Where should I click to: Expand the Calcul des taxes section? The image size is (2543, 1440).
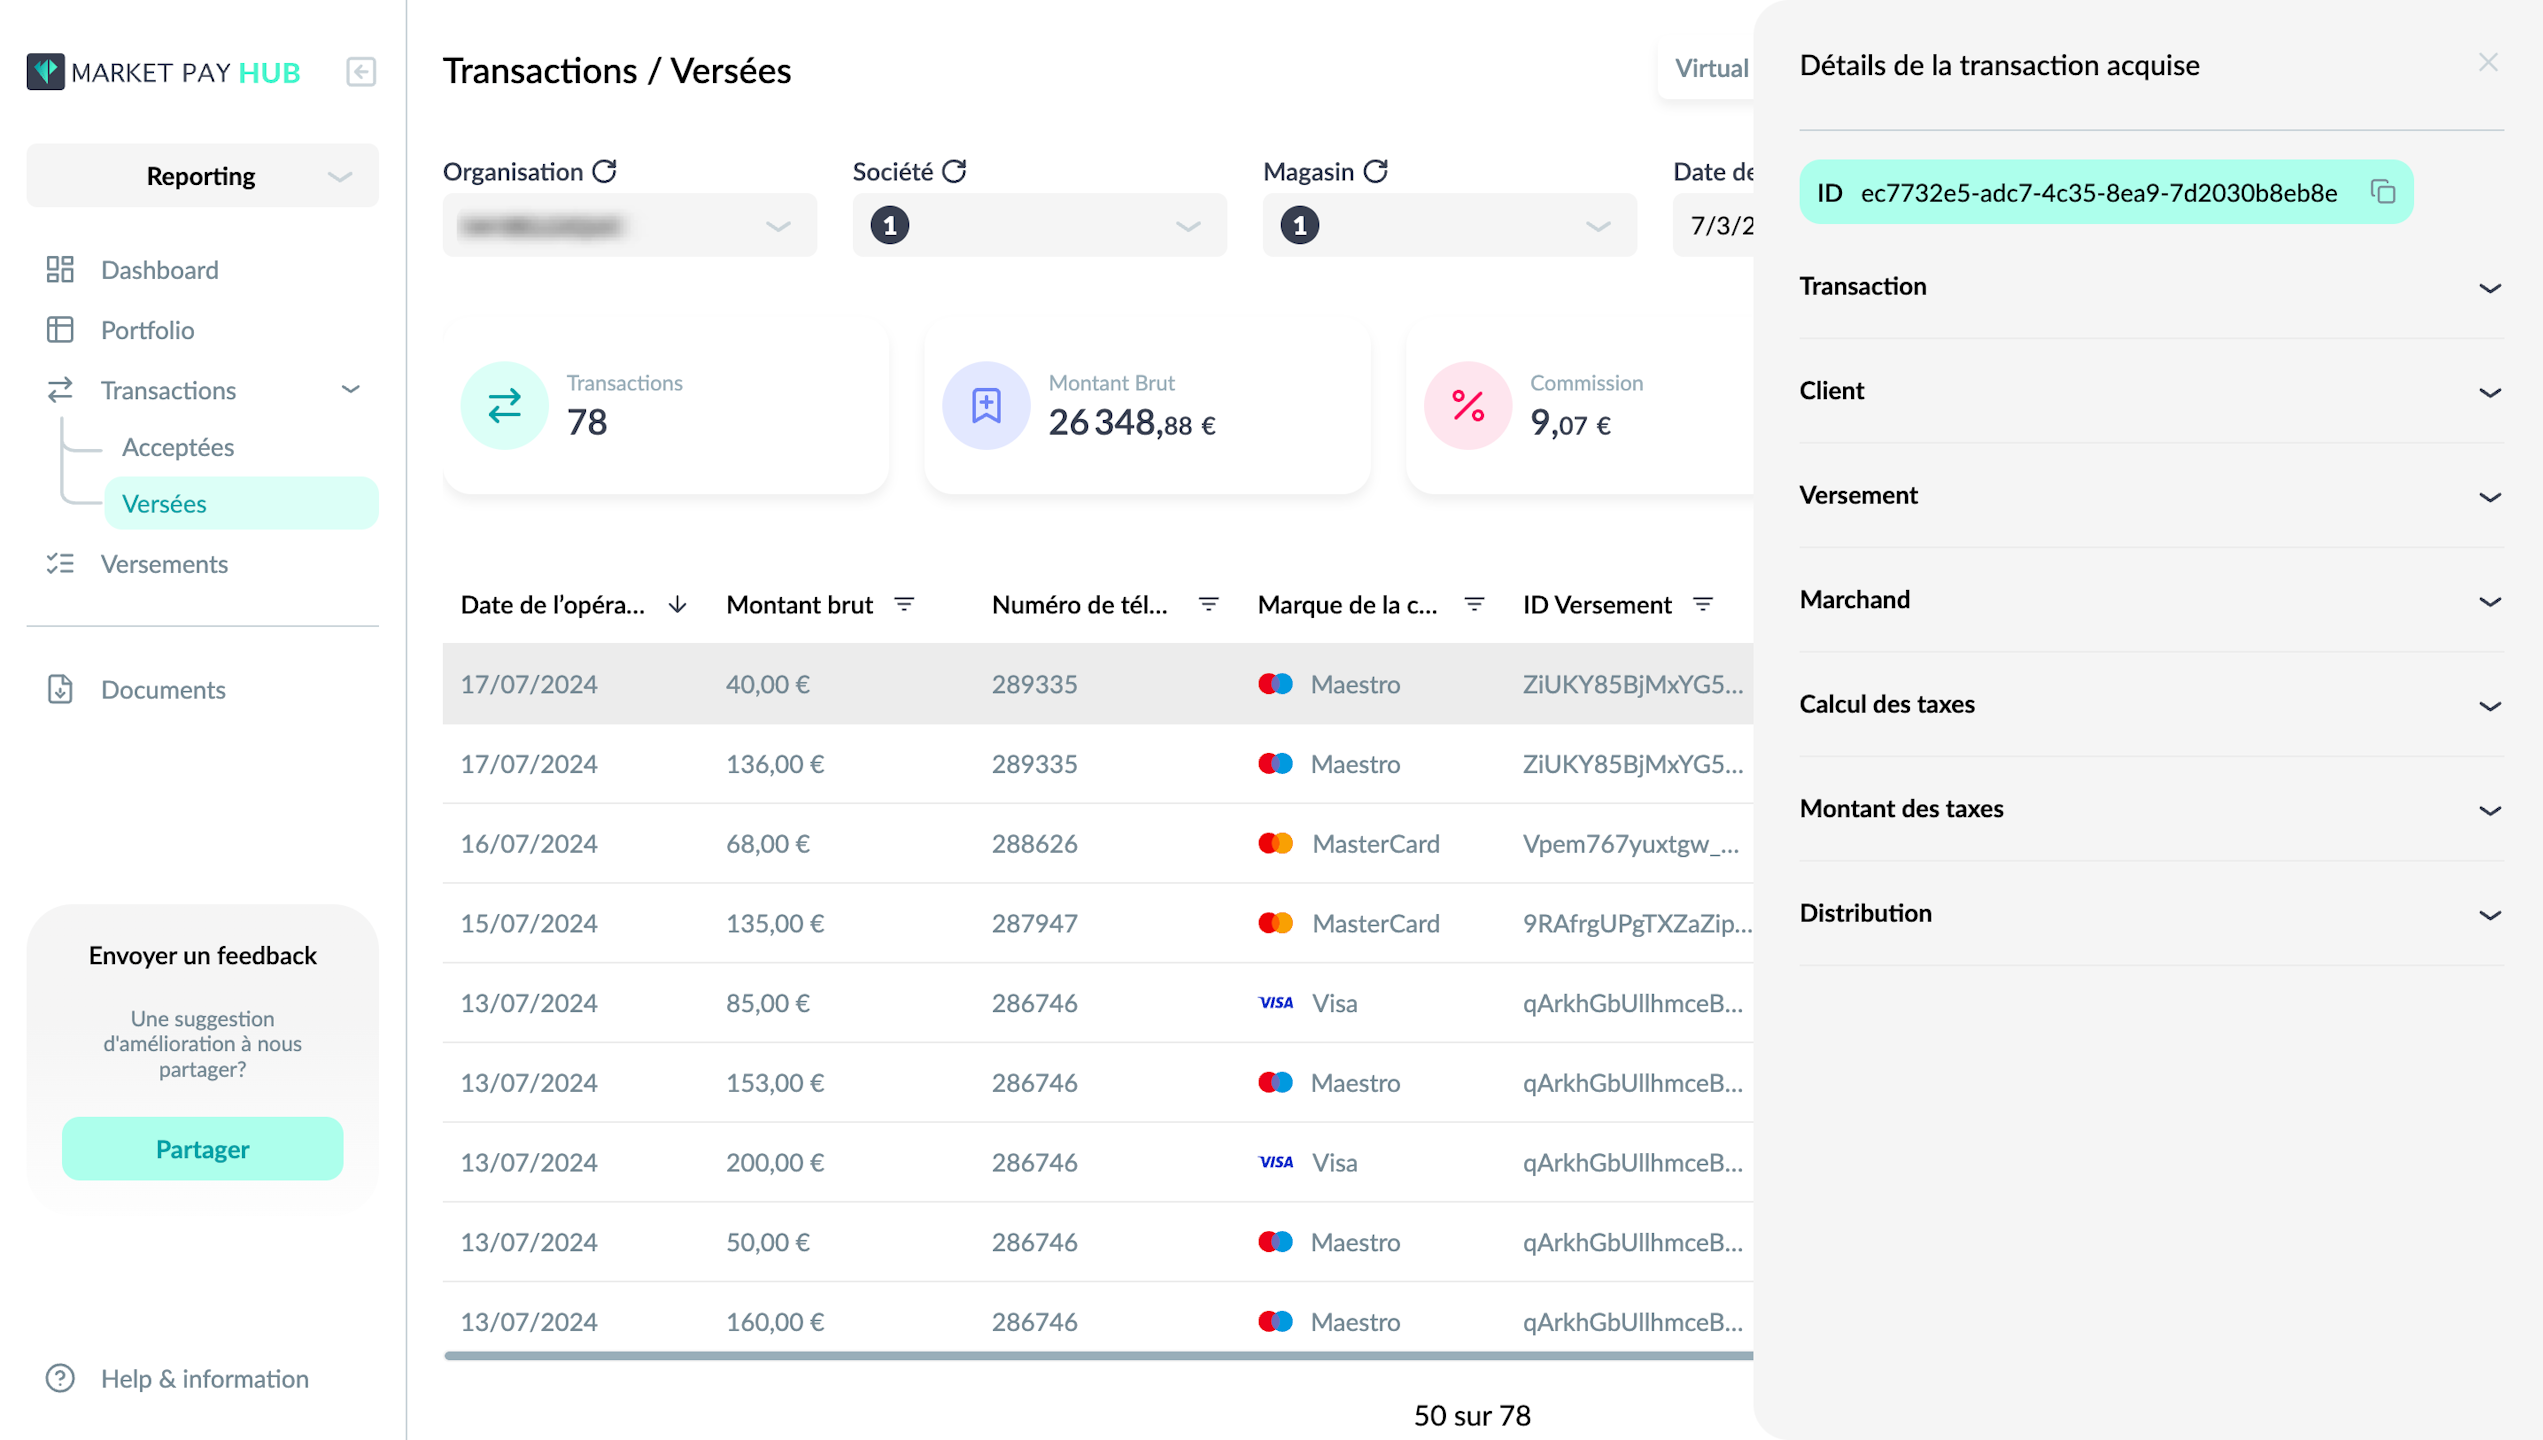tap(2150, 704)
